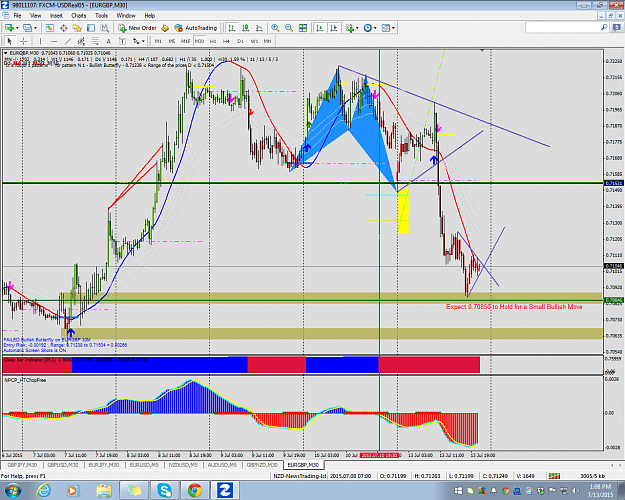This screenshot has height=500, width=625.
Task: Tile chart windows with grid icon
Action: (303, 28)
